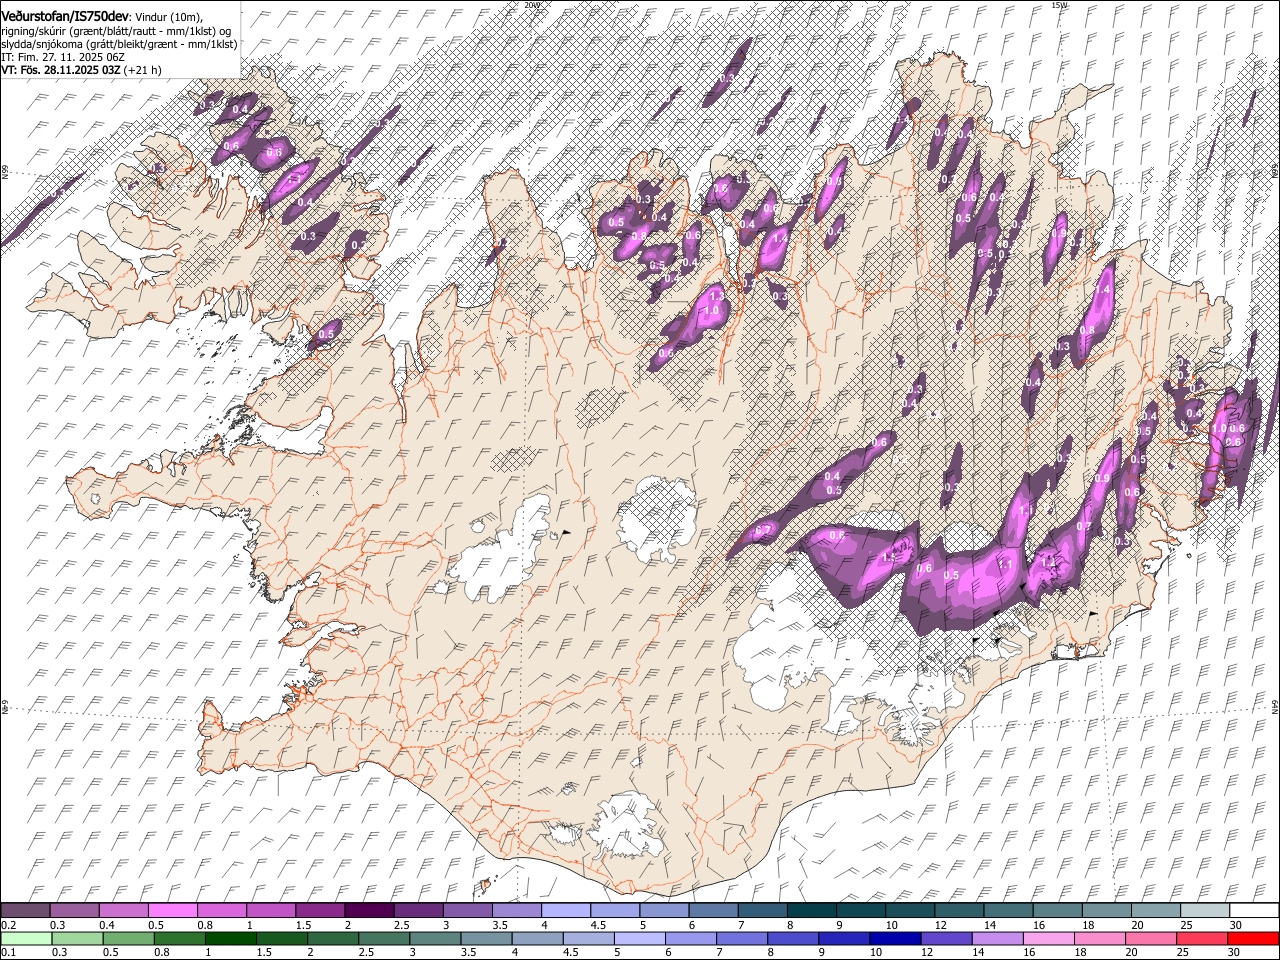Select dark teal 8–9 swatch in upper legend
The height and width of the screenshot is (960, 1280).
tap(812, 911)
